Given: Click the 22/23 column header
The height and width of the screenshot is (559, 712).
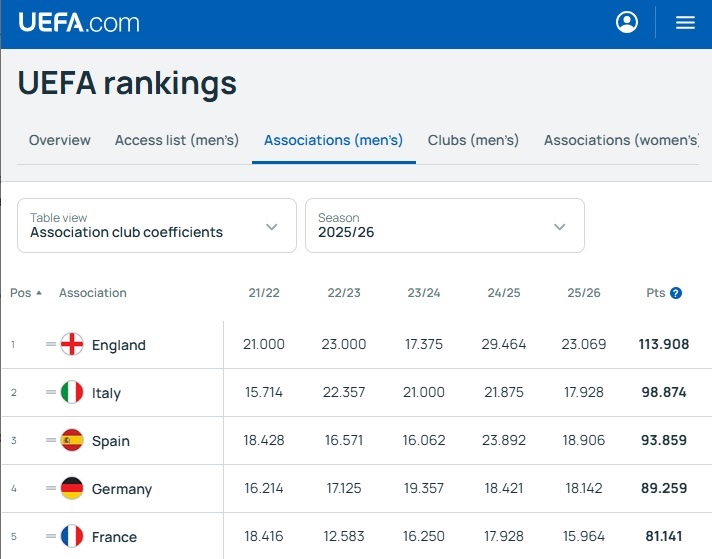Looking at the screenshot, I should [344, 293].
